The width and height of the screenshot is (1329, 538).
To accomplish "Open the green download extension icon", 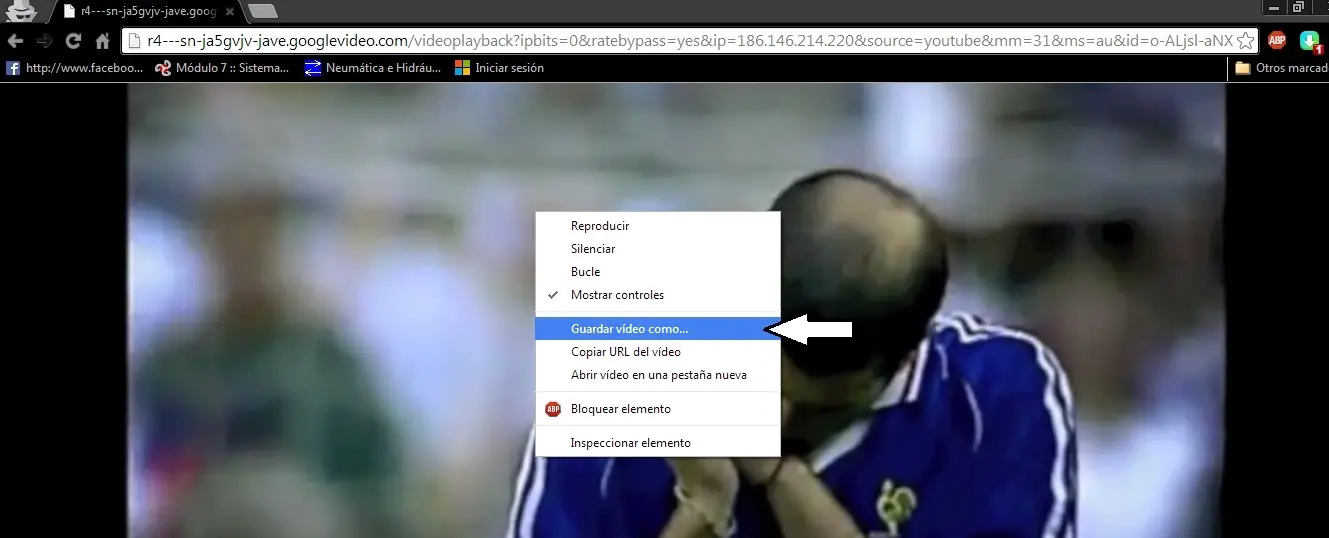I will (1310, 41).
